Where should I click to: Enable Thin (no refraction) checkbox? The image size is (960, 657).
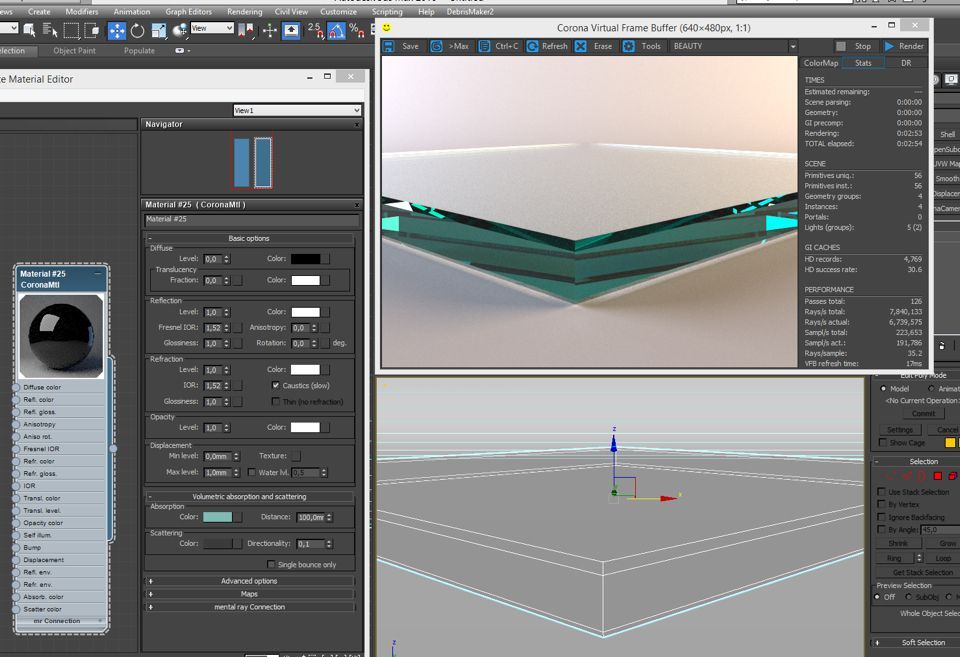276,401
